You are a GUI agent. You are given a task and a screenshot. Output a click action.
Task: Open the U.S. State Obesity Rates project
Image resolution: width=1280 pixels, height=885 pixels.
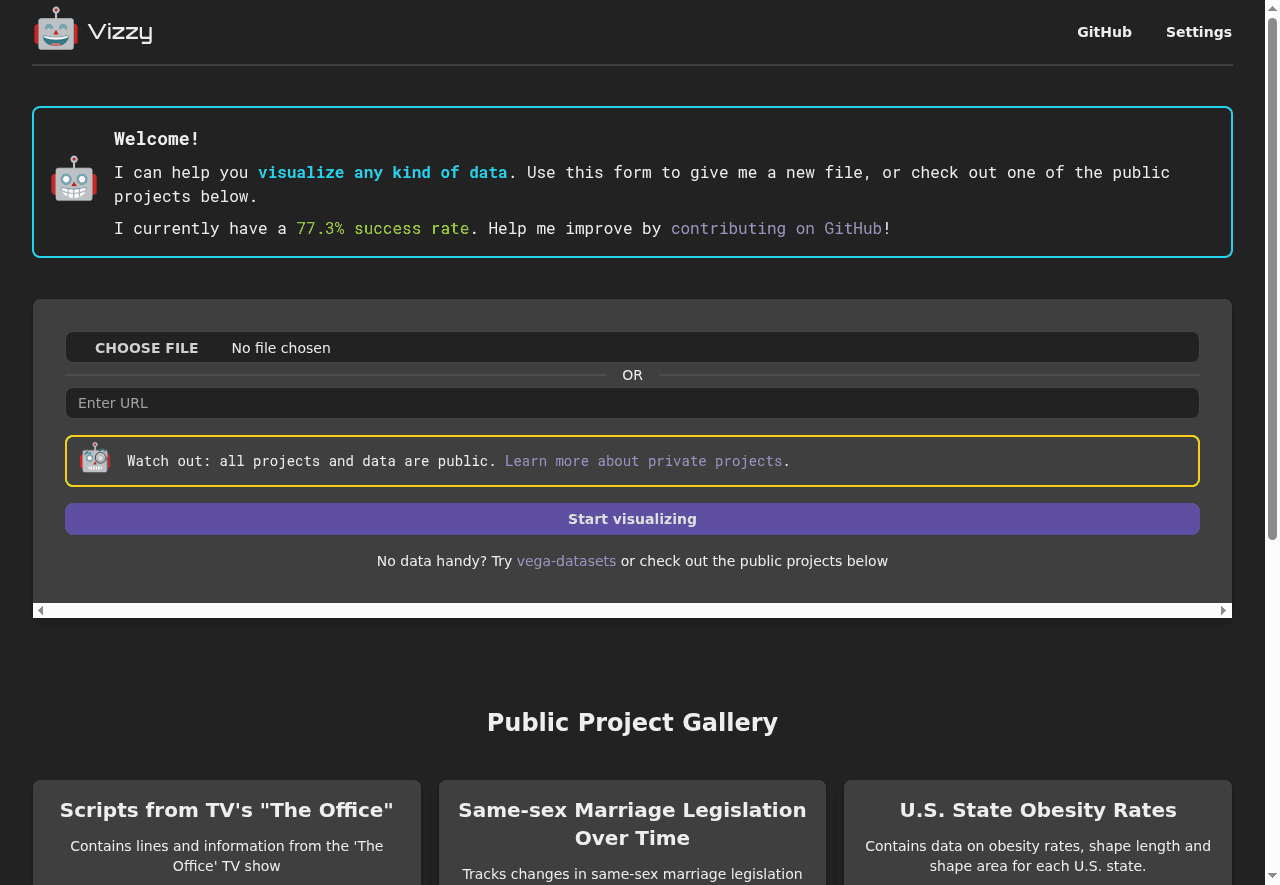click(1037, 810)
